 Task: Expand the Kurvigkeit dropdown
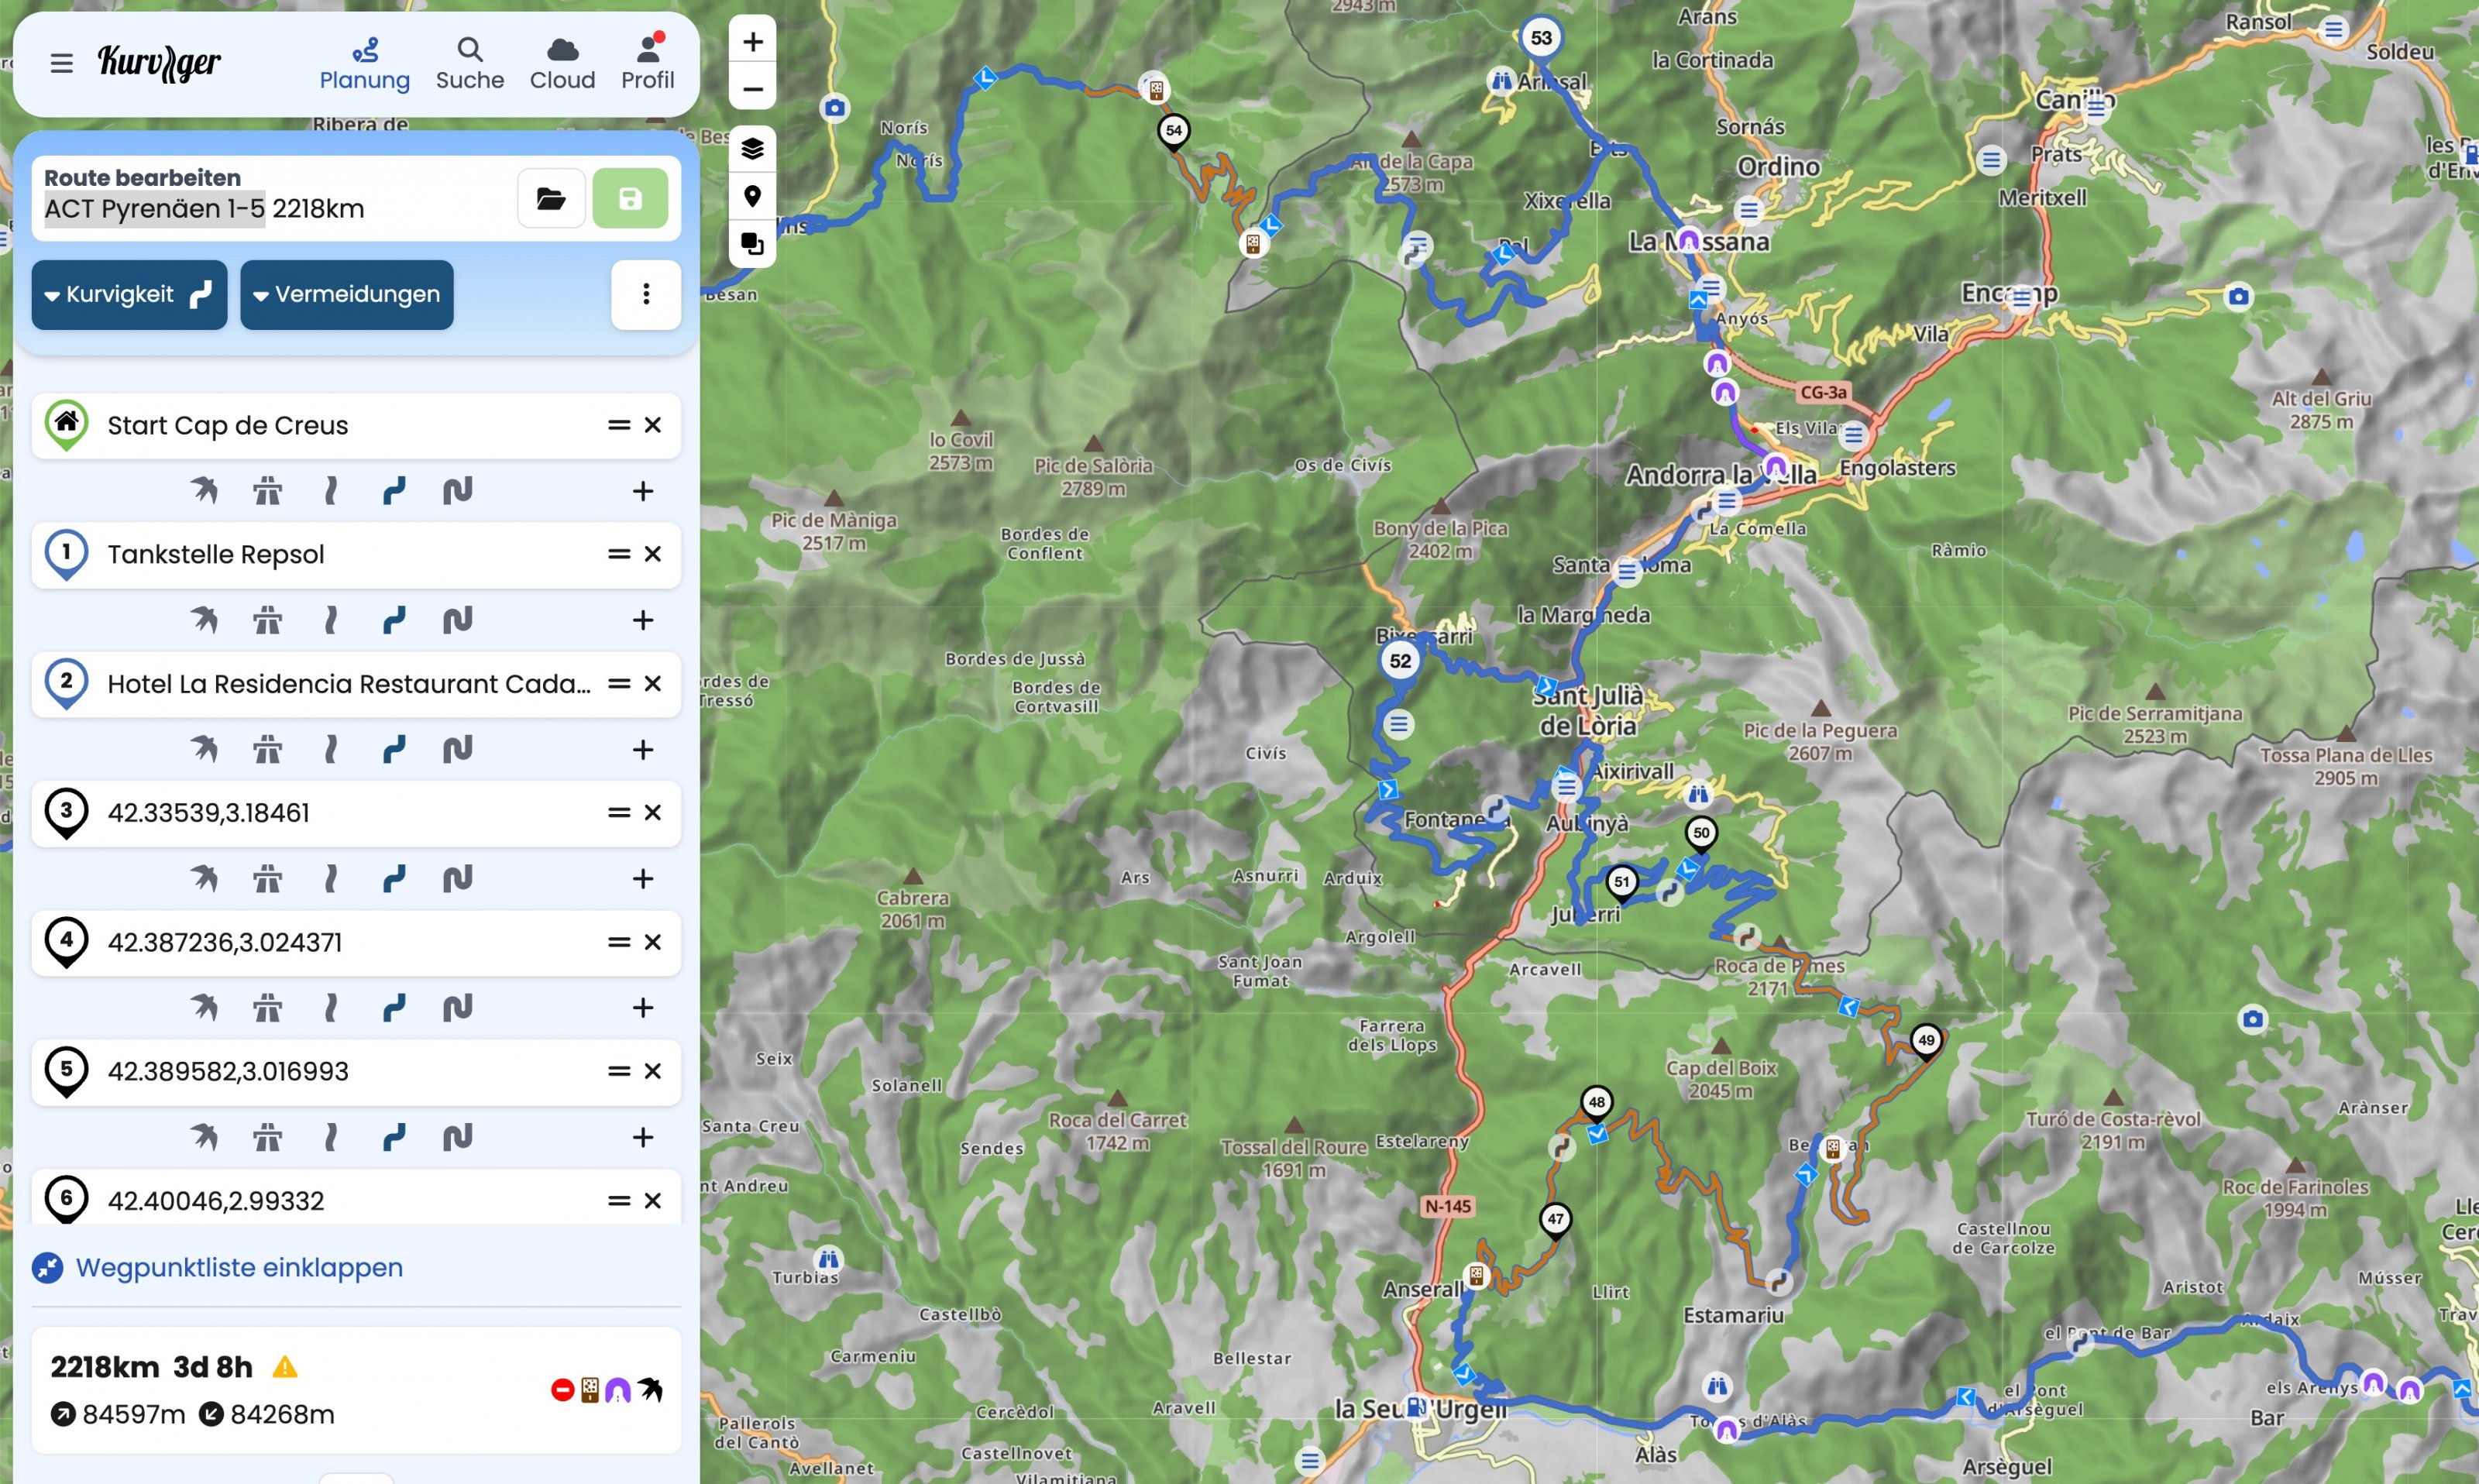(x=129, y=295)
